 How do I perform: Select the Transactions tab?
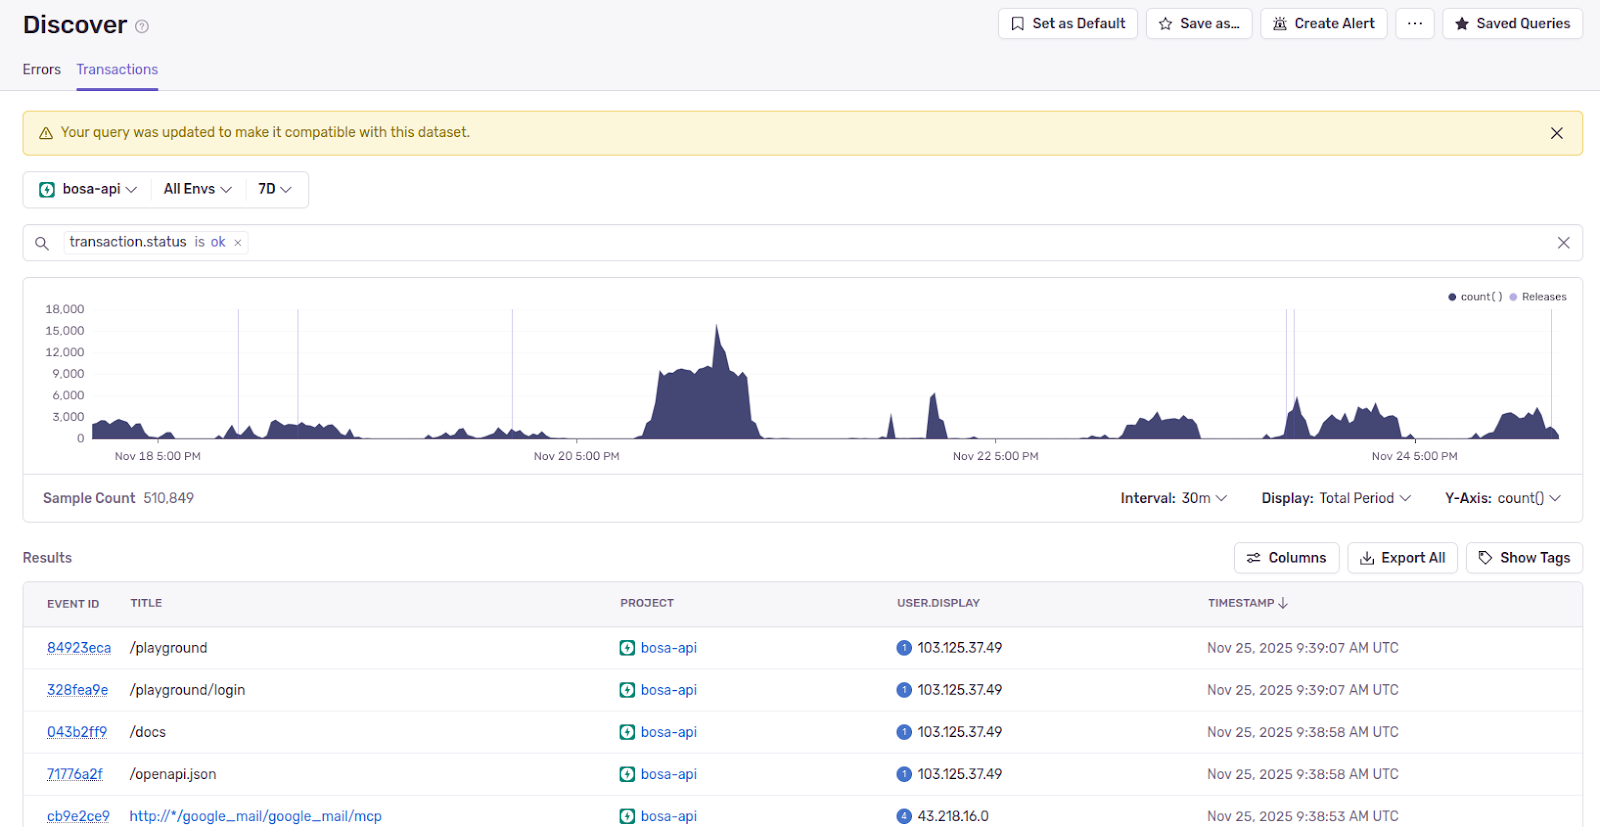(117, 69)
